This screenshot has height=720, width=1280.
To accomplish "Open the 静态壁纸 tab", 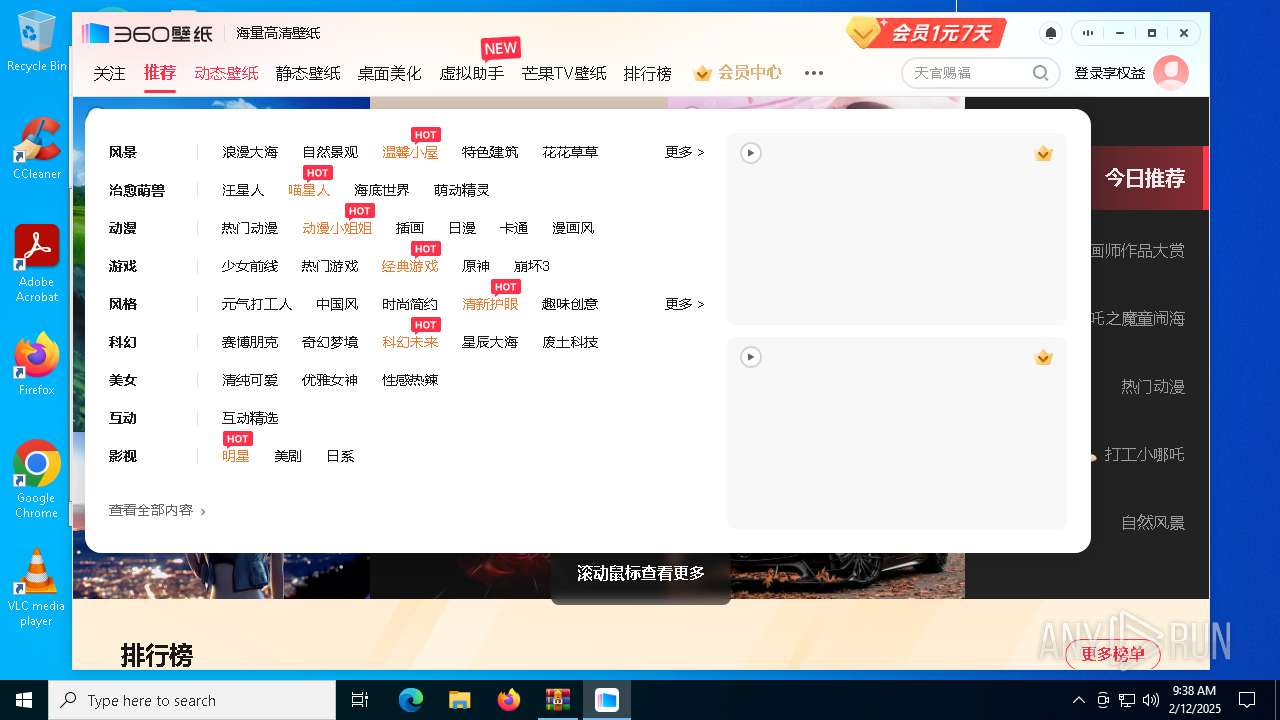I will (308, 73).
